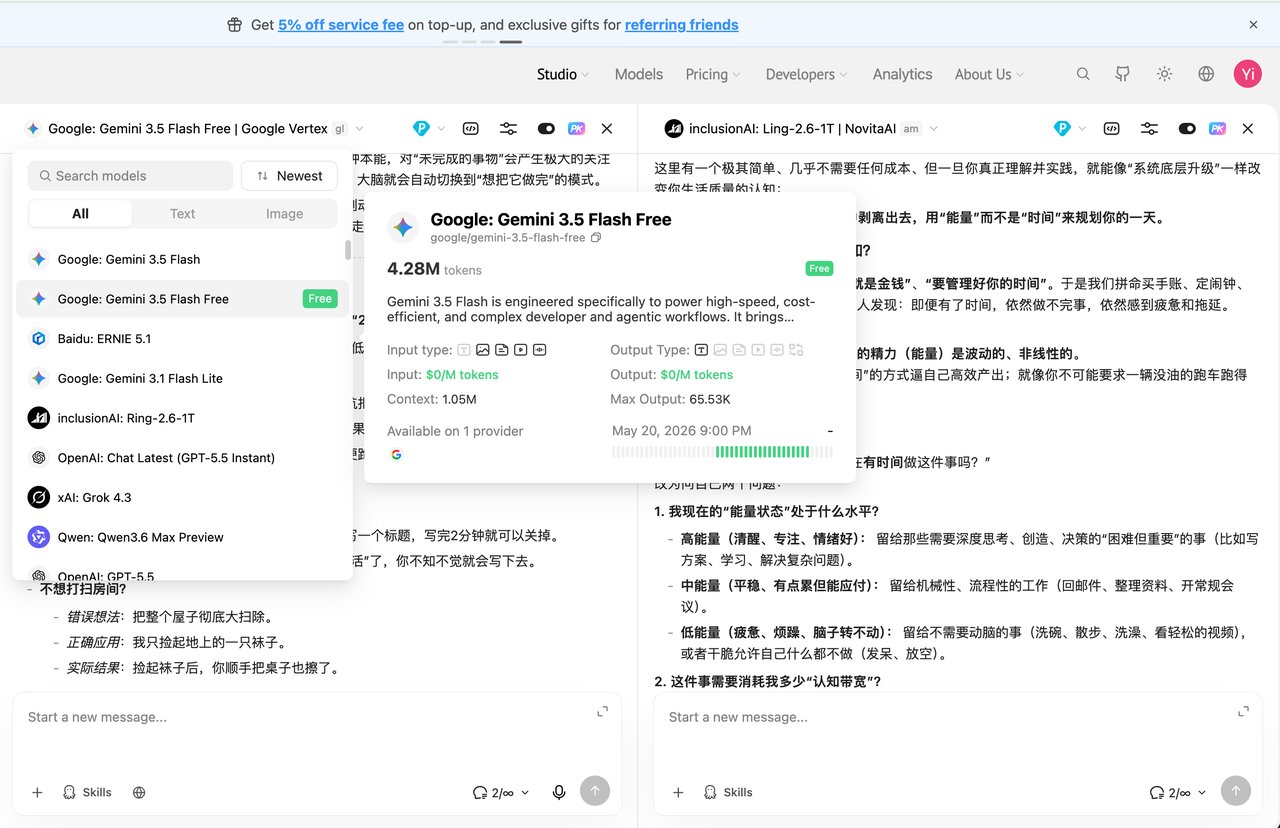Send message in the left chat

coord(595,791)
